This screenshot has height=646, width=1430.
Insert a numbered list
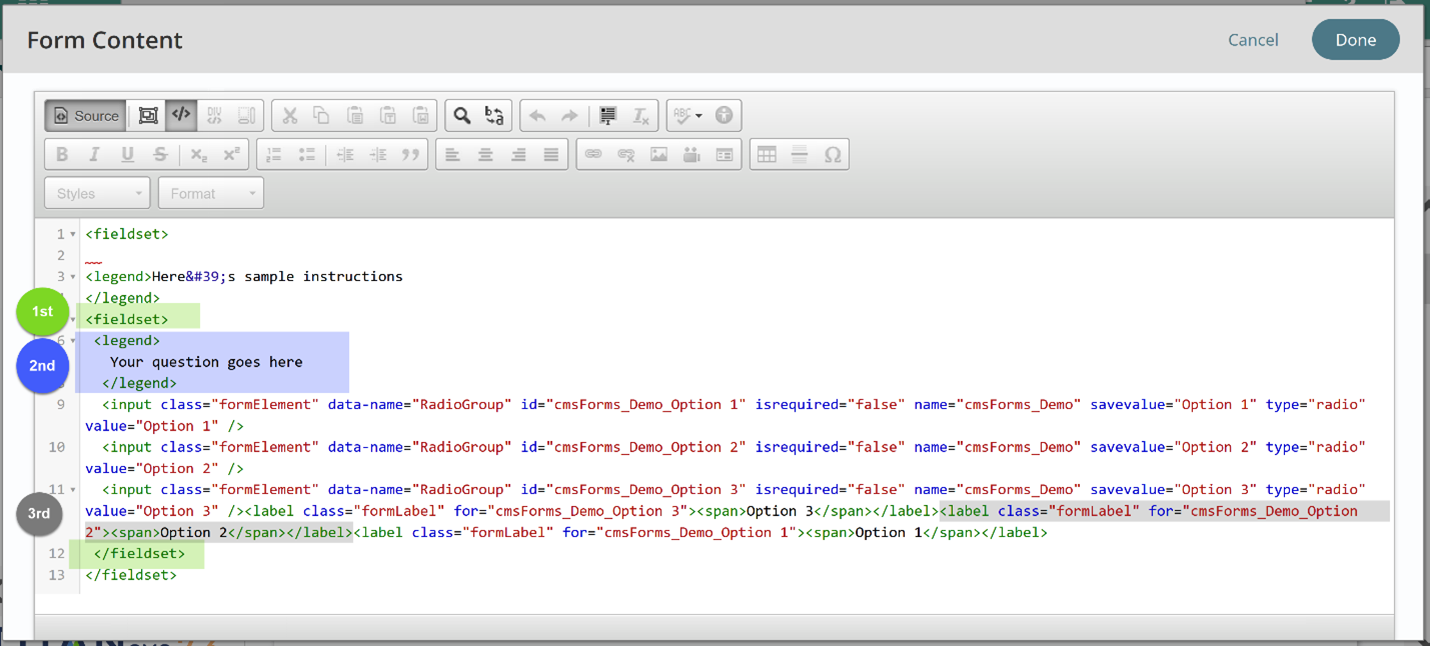(x=274, y=155)
